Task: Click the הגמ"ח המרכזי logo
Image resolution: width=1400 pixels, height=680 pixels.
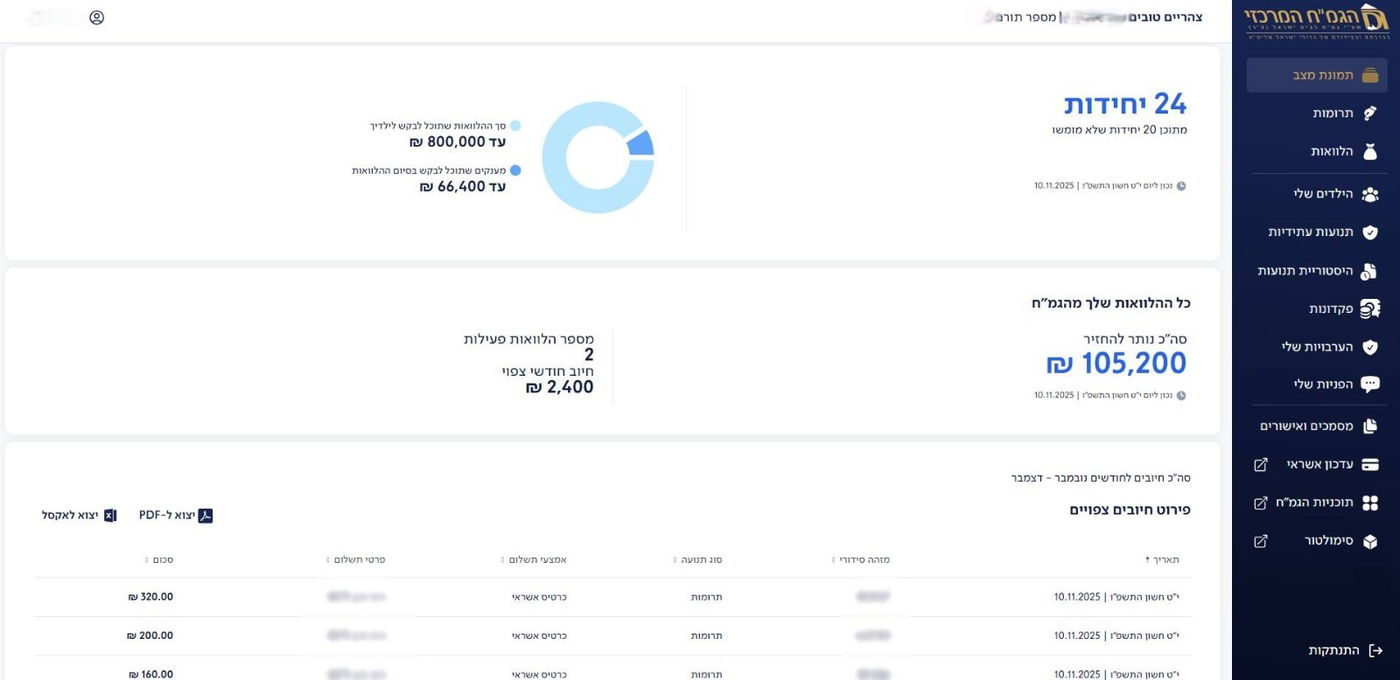Action: pyautogui.click(x=1316, y=22)
